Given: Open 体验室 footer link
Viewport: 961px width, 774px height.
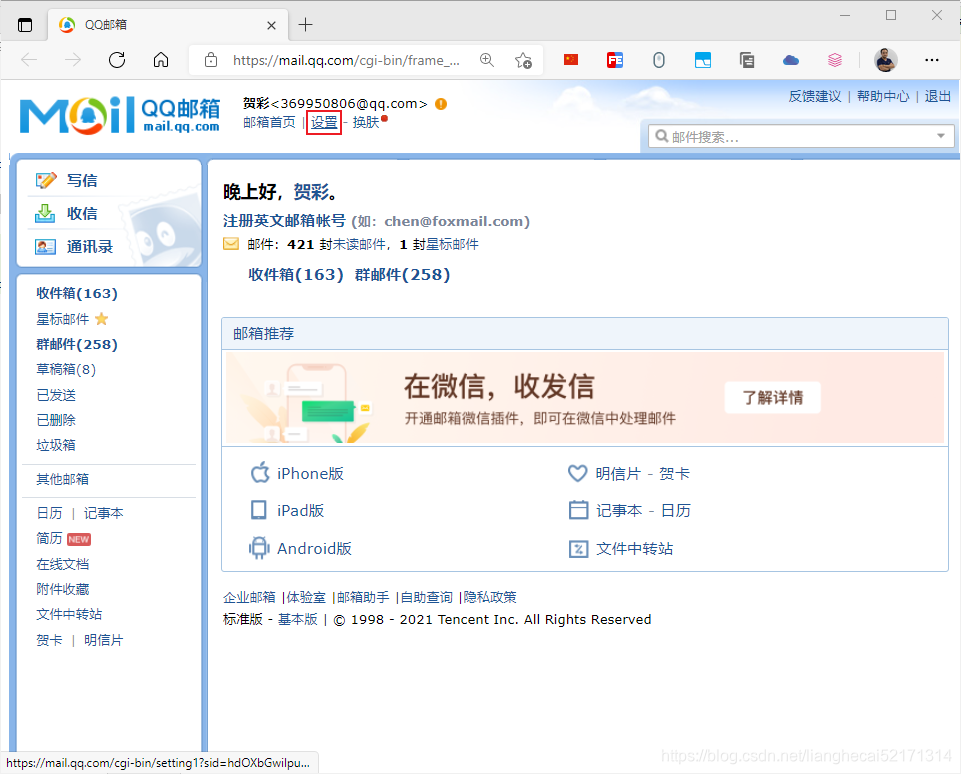Looking at the screenshot, I should [x=306, y=597].
